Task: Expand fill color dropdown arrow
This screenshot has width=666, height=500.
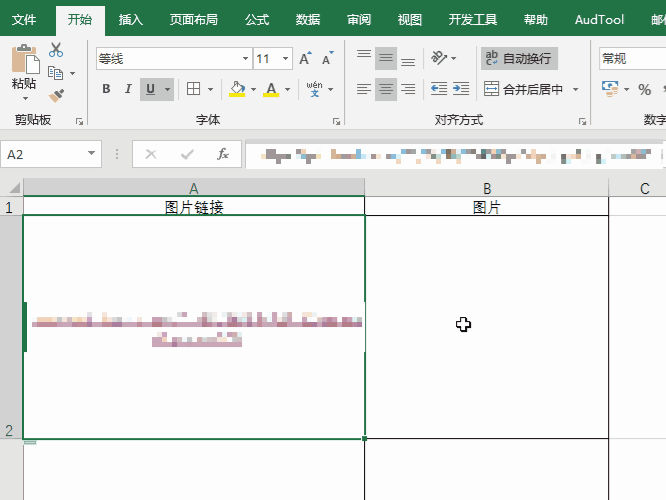Action: coord(253,89)
